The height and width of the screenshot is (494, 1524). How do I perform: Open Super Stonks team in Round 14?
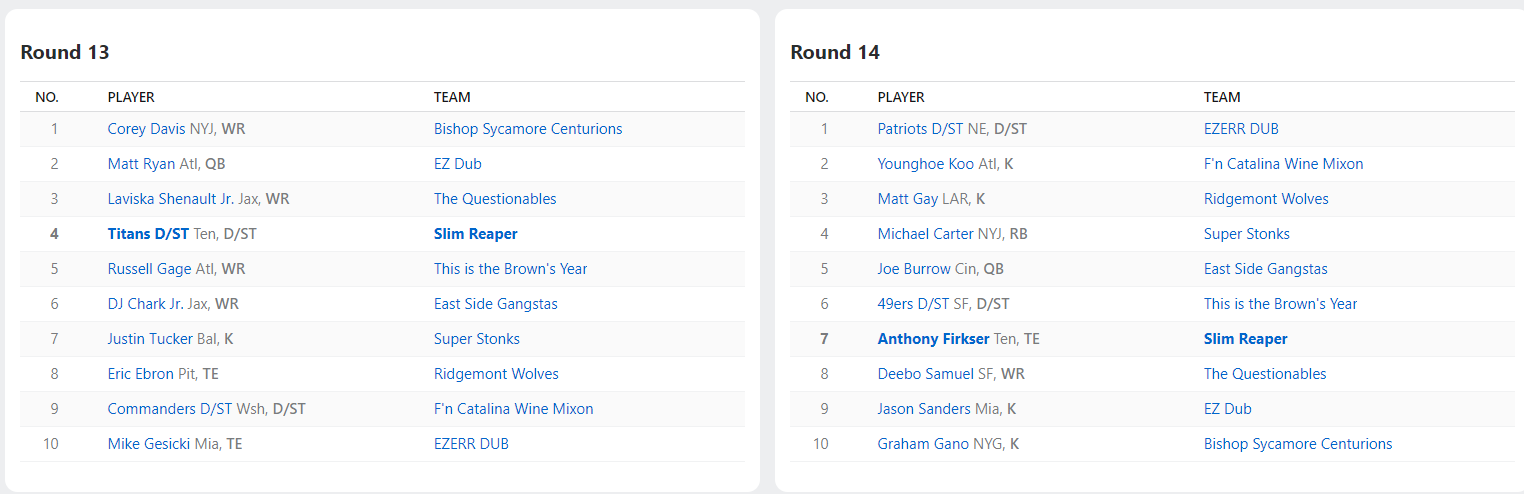(x=1247, y=234)
